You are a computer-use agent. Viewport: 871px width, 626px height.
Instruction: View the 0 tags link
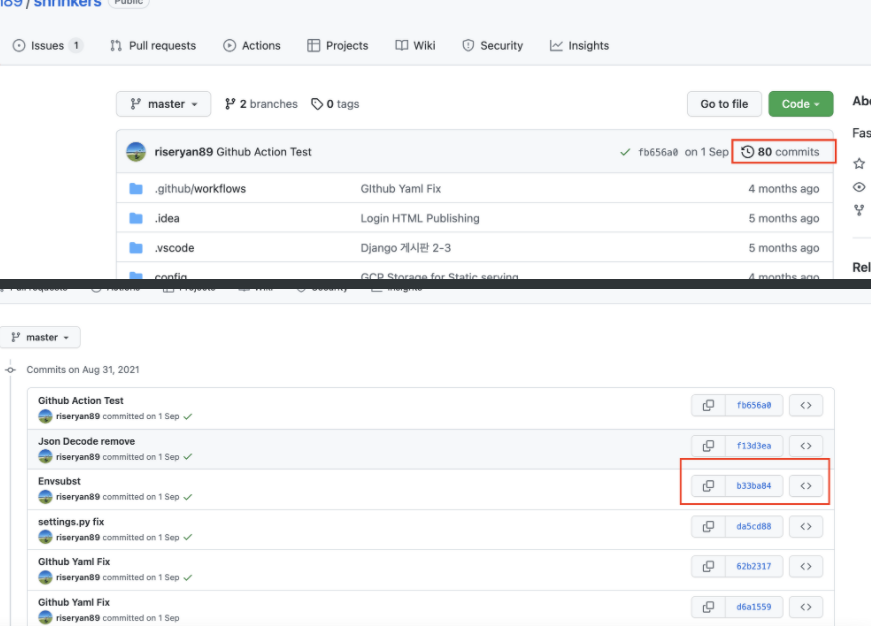tap(335, 104)
